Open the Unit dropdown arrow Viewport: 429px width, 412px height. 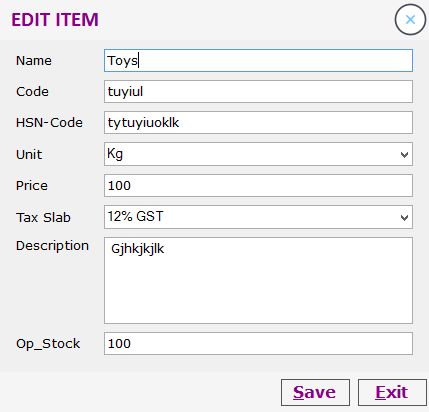(x=404, y=155)
